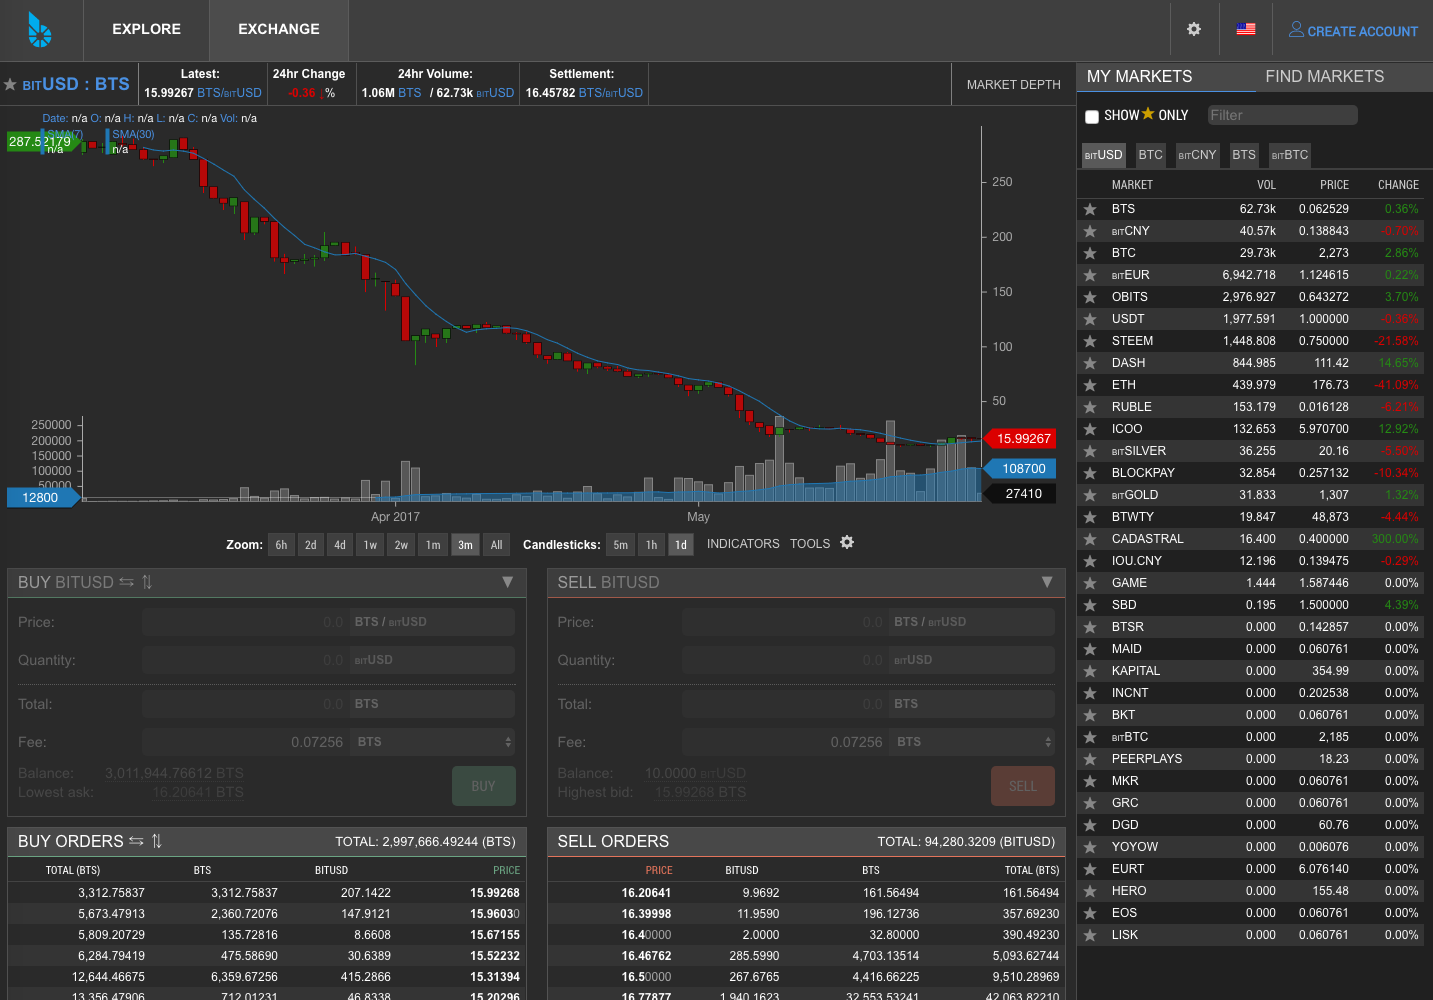Open fee asset dropdown in buy form
Viewport: 1433px width, 1000px height.
coord(432,742)
